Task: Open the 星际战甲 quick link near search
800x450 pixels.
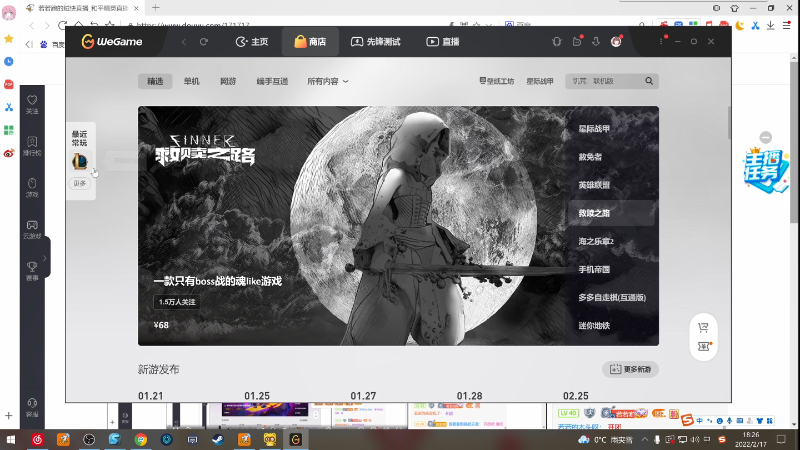Action: 540,81
